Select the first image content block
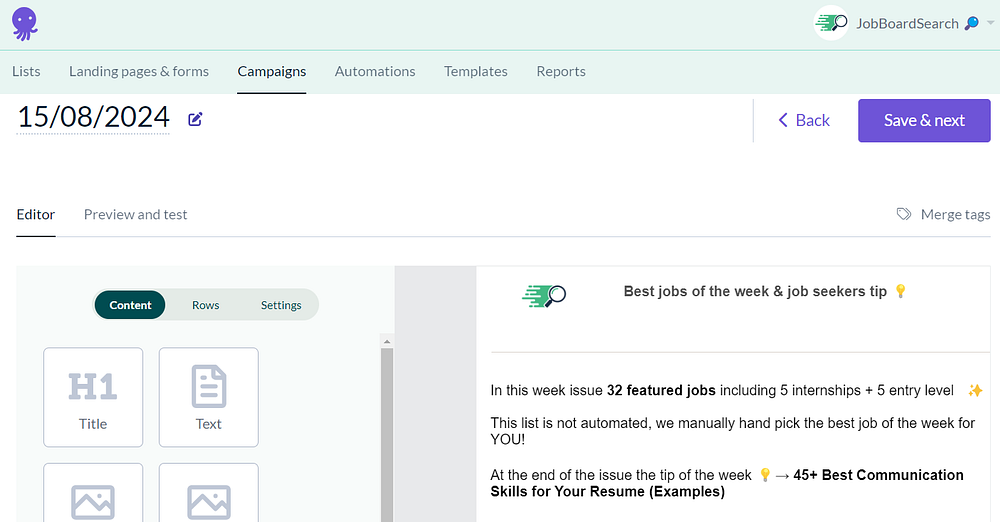 pyautogui.click(x=93, y=493)
